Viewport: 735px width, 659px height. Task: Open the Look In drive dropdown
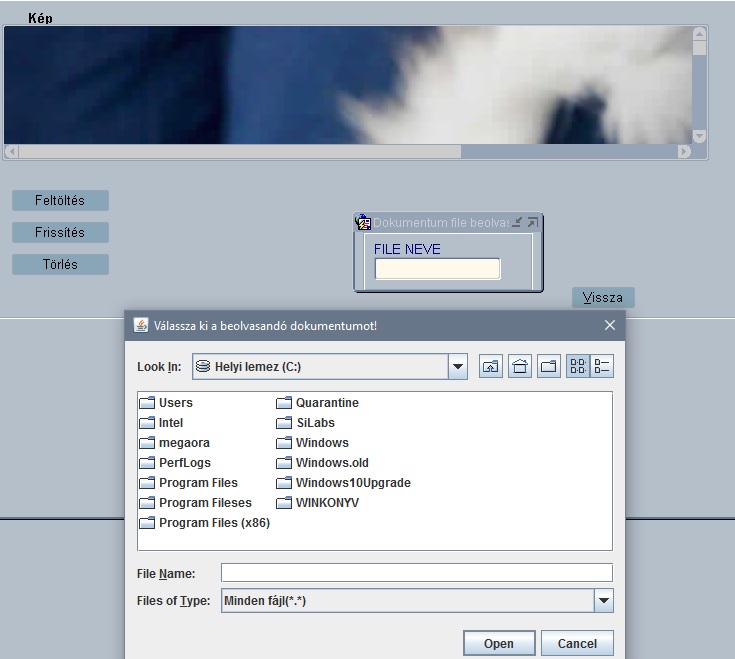(x=458, y=367)
